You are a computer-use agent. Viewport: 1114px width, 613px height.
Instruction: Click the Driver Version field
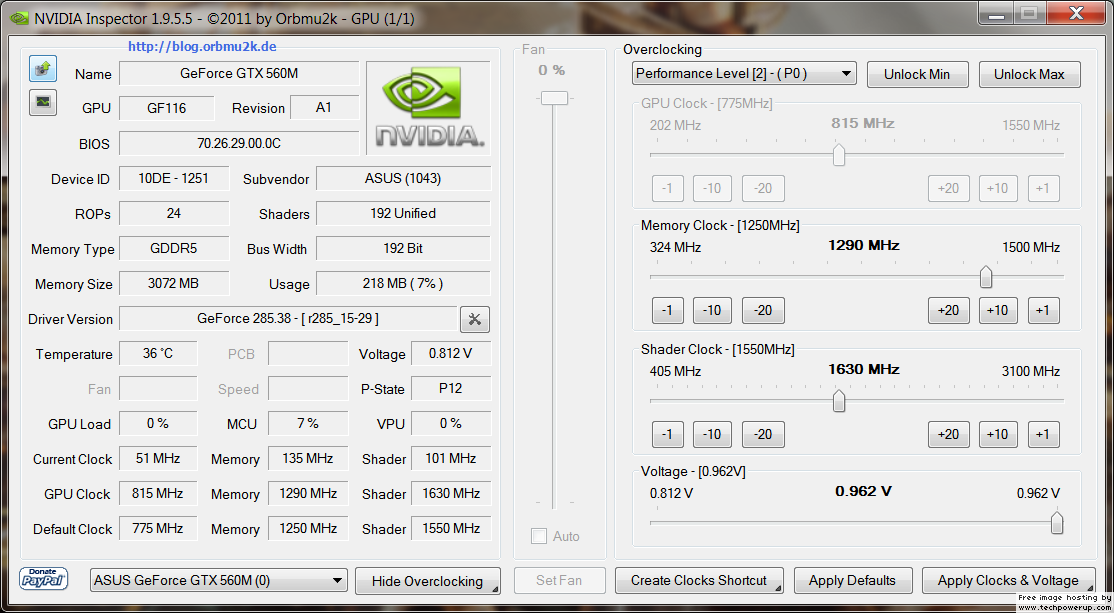288,319
